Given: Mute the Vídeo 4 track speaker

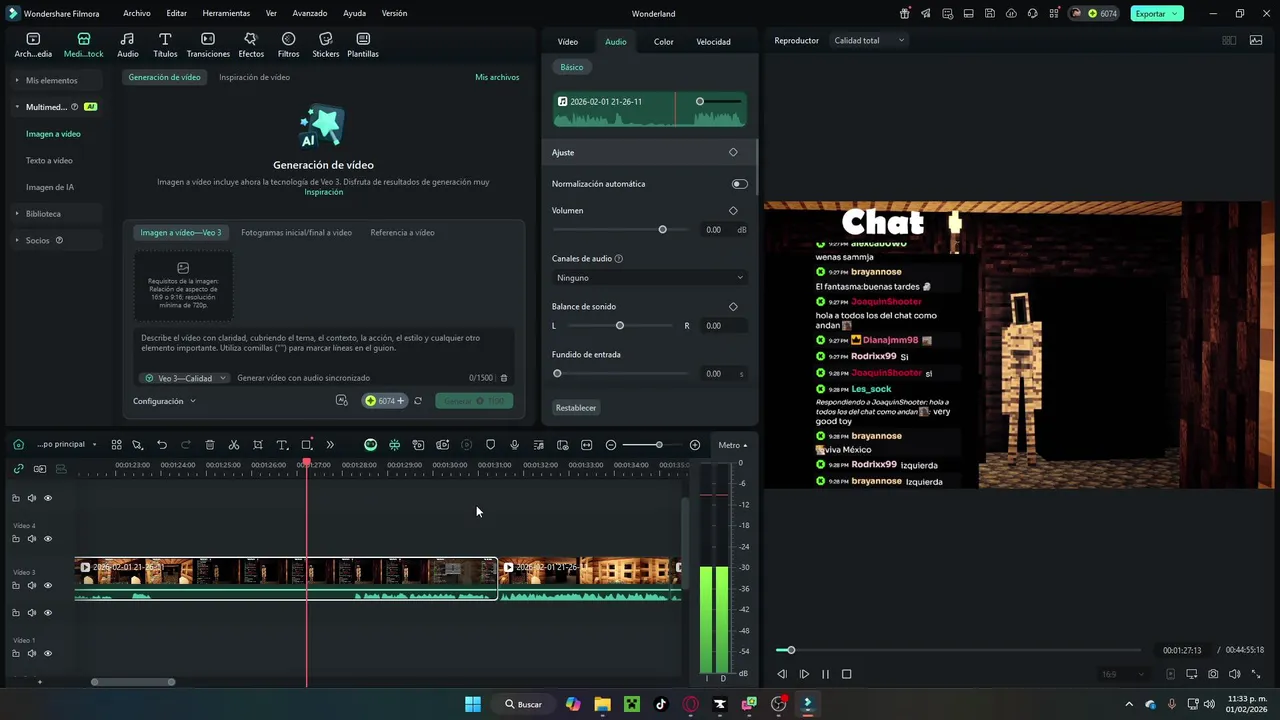Looking at the screenshot, I should tap(31, 539).
